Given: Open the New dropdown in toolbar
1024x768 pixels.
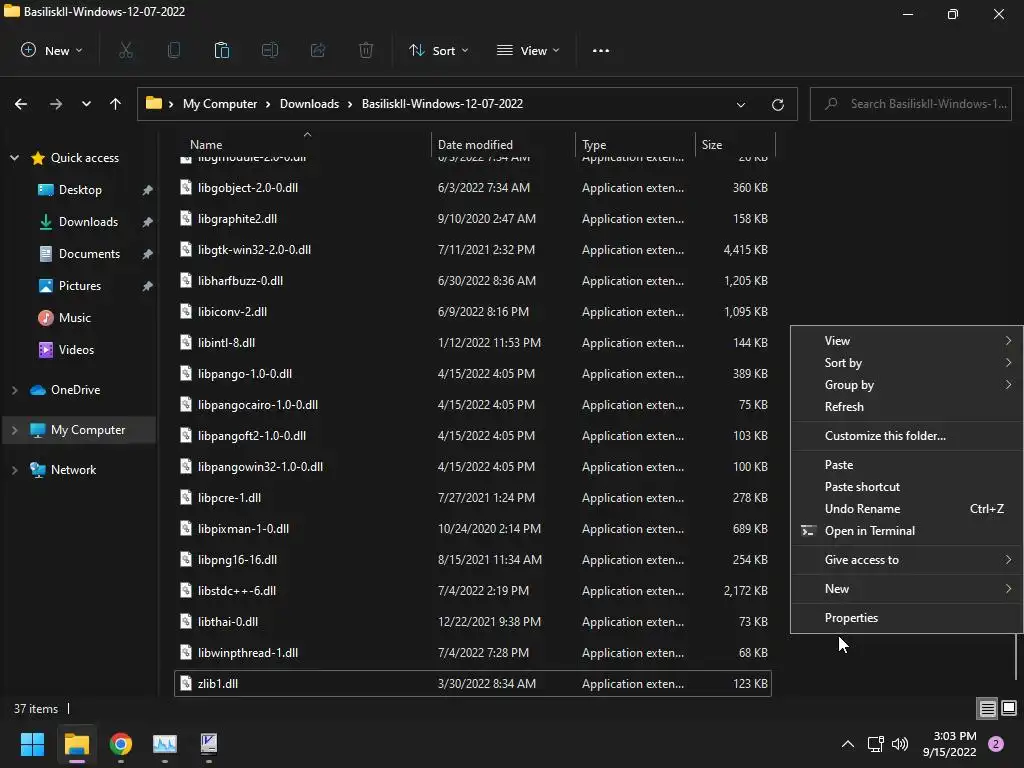Looking at the screenshot, I should point(52,50).
